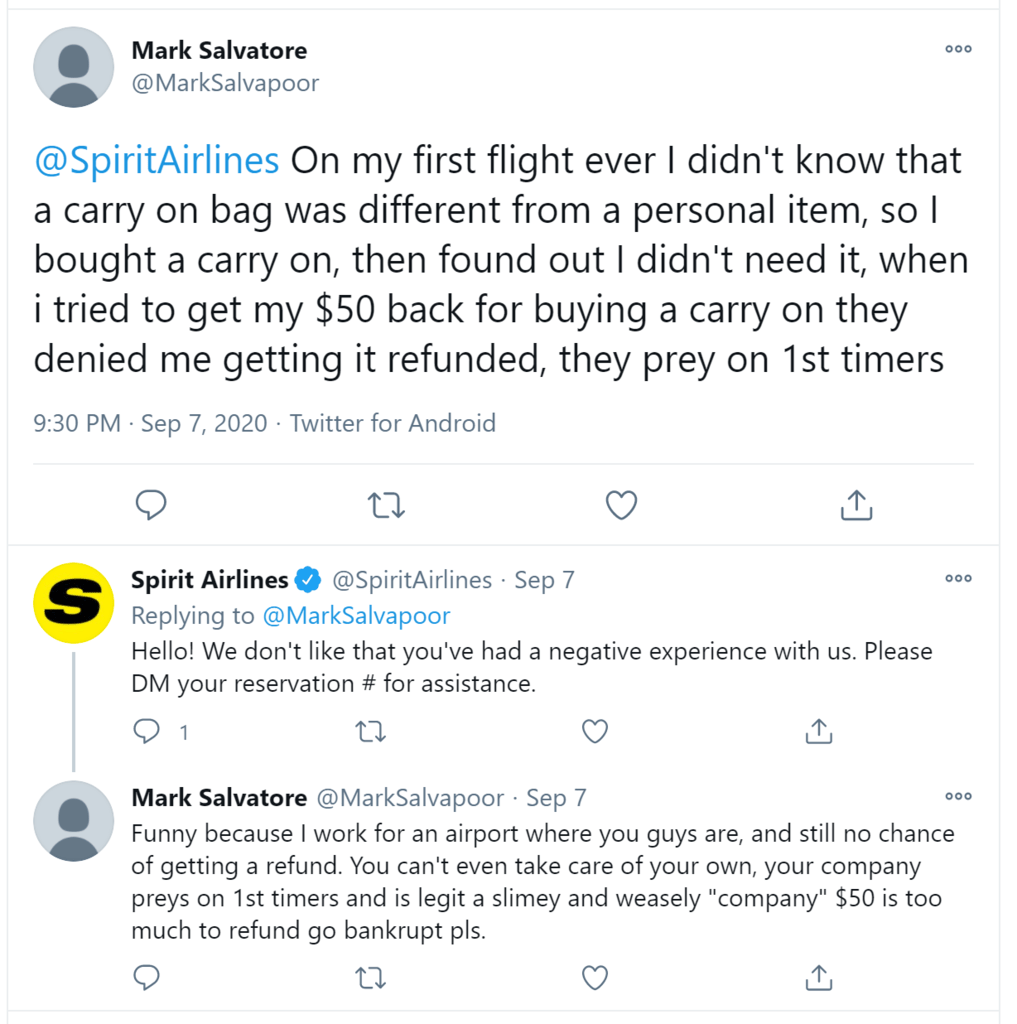Retweet Mark's second reply tweet
This screenshot has width=1017, height=1024.
coord(371,977)
